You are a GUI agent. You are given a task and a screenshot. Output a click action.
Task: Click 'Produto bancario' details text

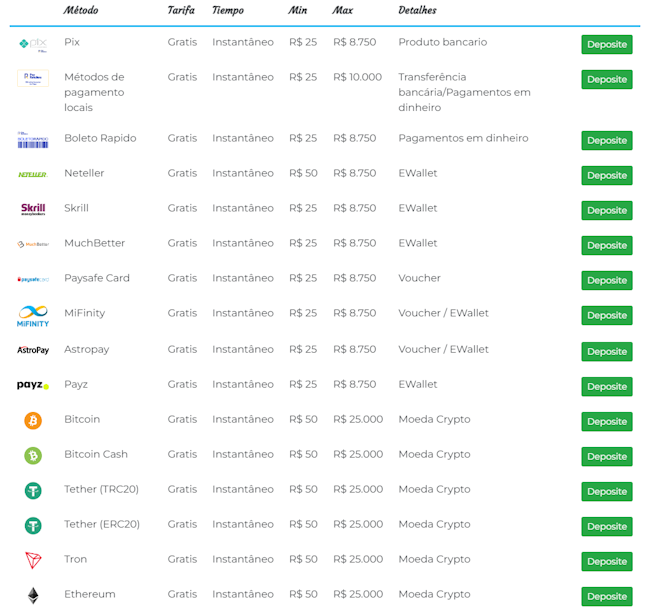coord(443,42)
